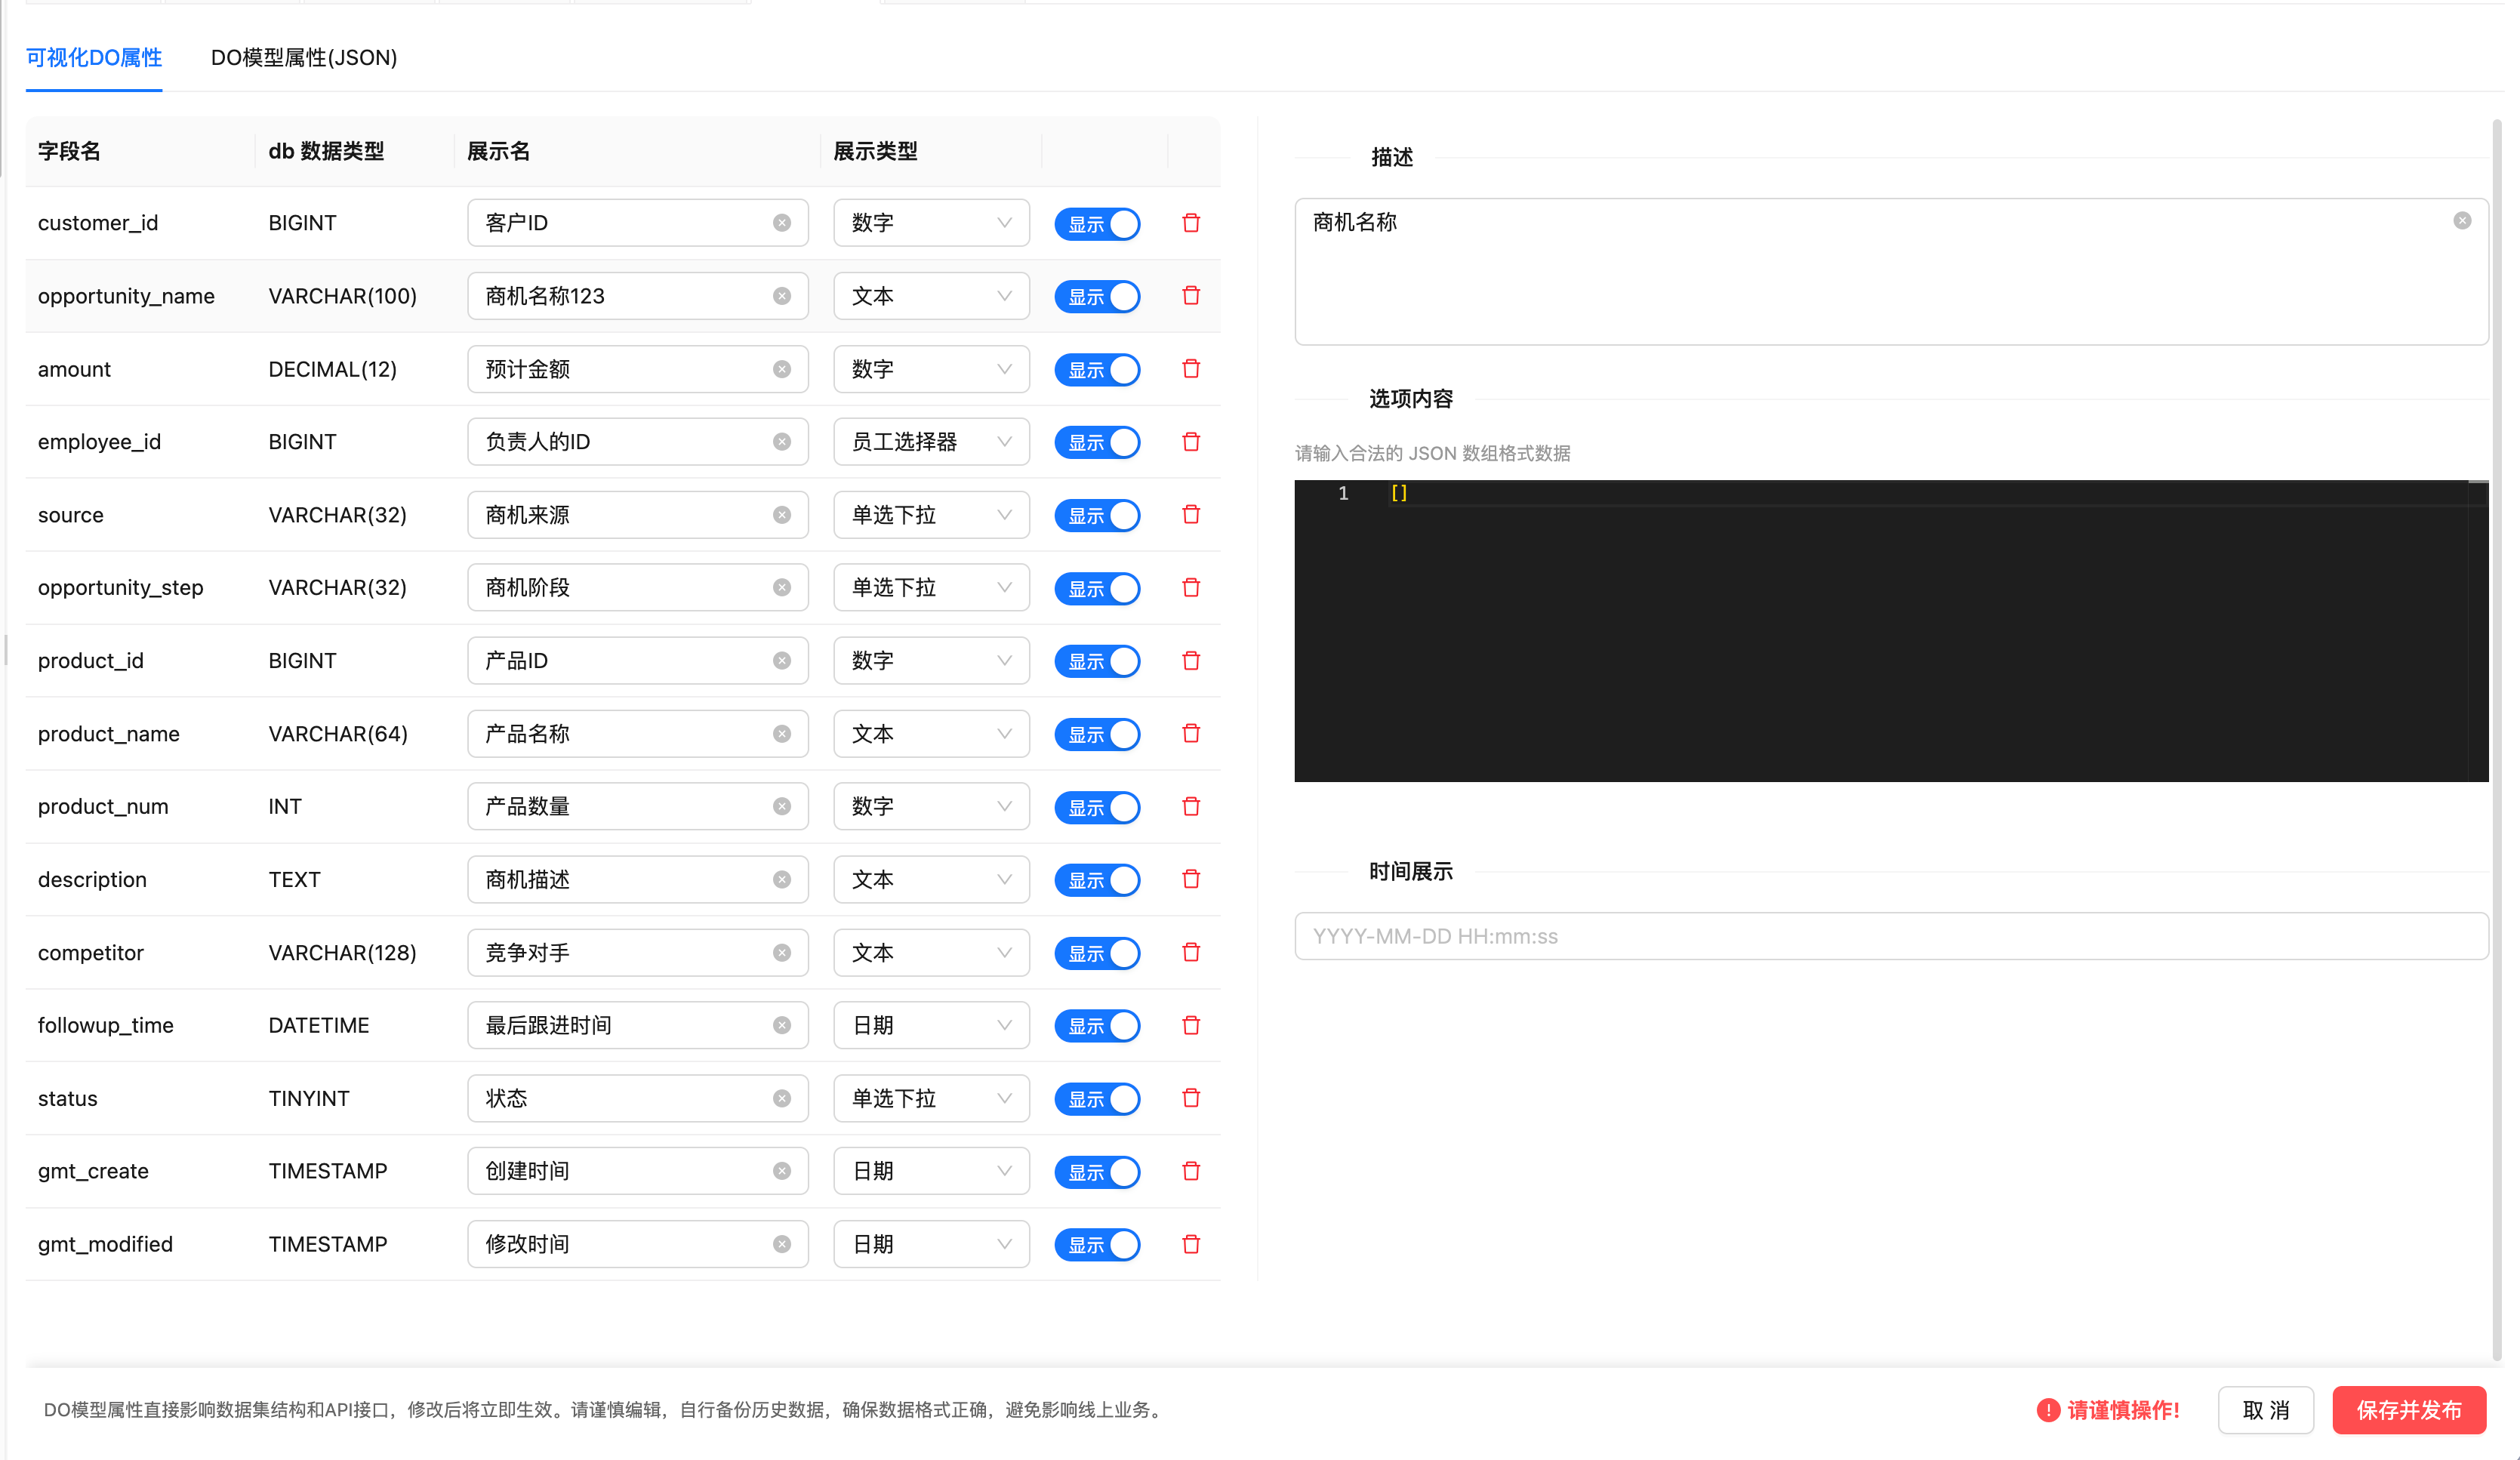Image resolution: width=2520 pixels, height=1460 pixels.
Task: Delete the product_name field row
Action: pyautogui.click(x=1190, y=734)
